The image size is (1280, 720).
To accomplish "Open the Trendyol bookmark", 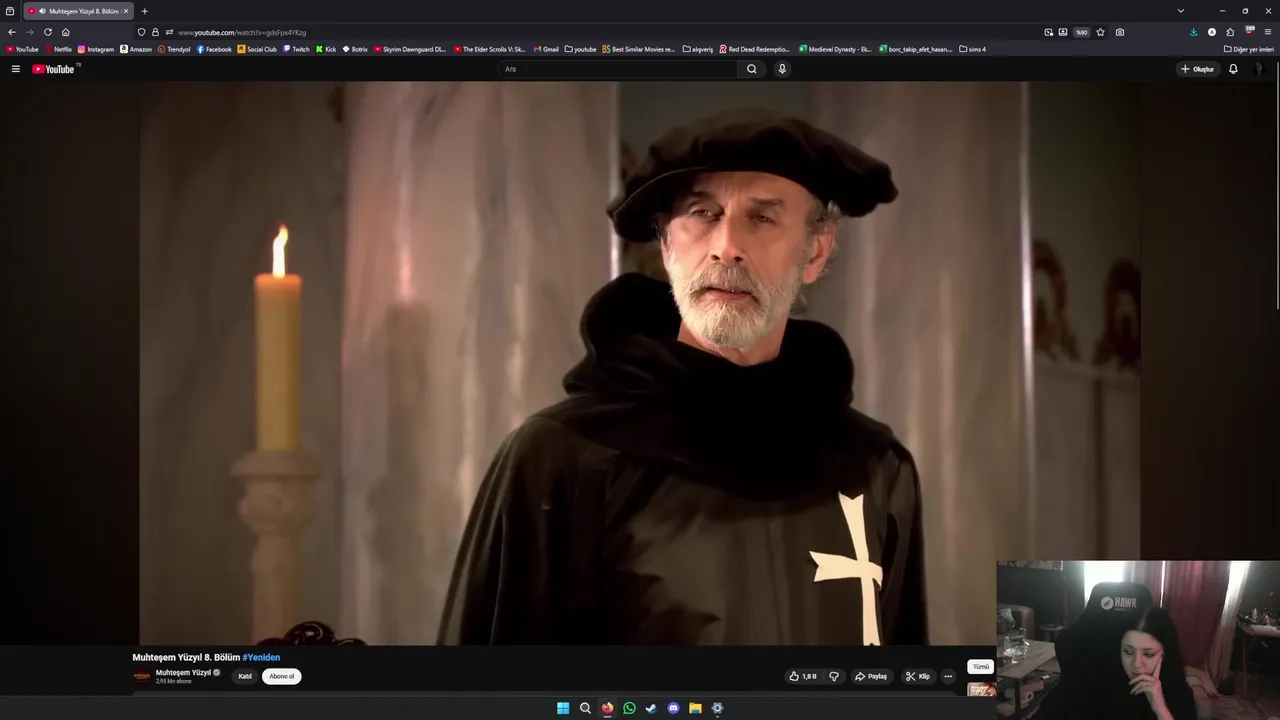I will [174, 49].
